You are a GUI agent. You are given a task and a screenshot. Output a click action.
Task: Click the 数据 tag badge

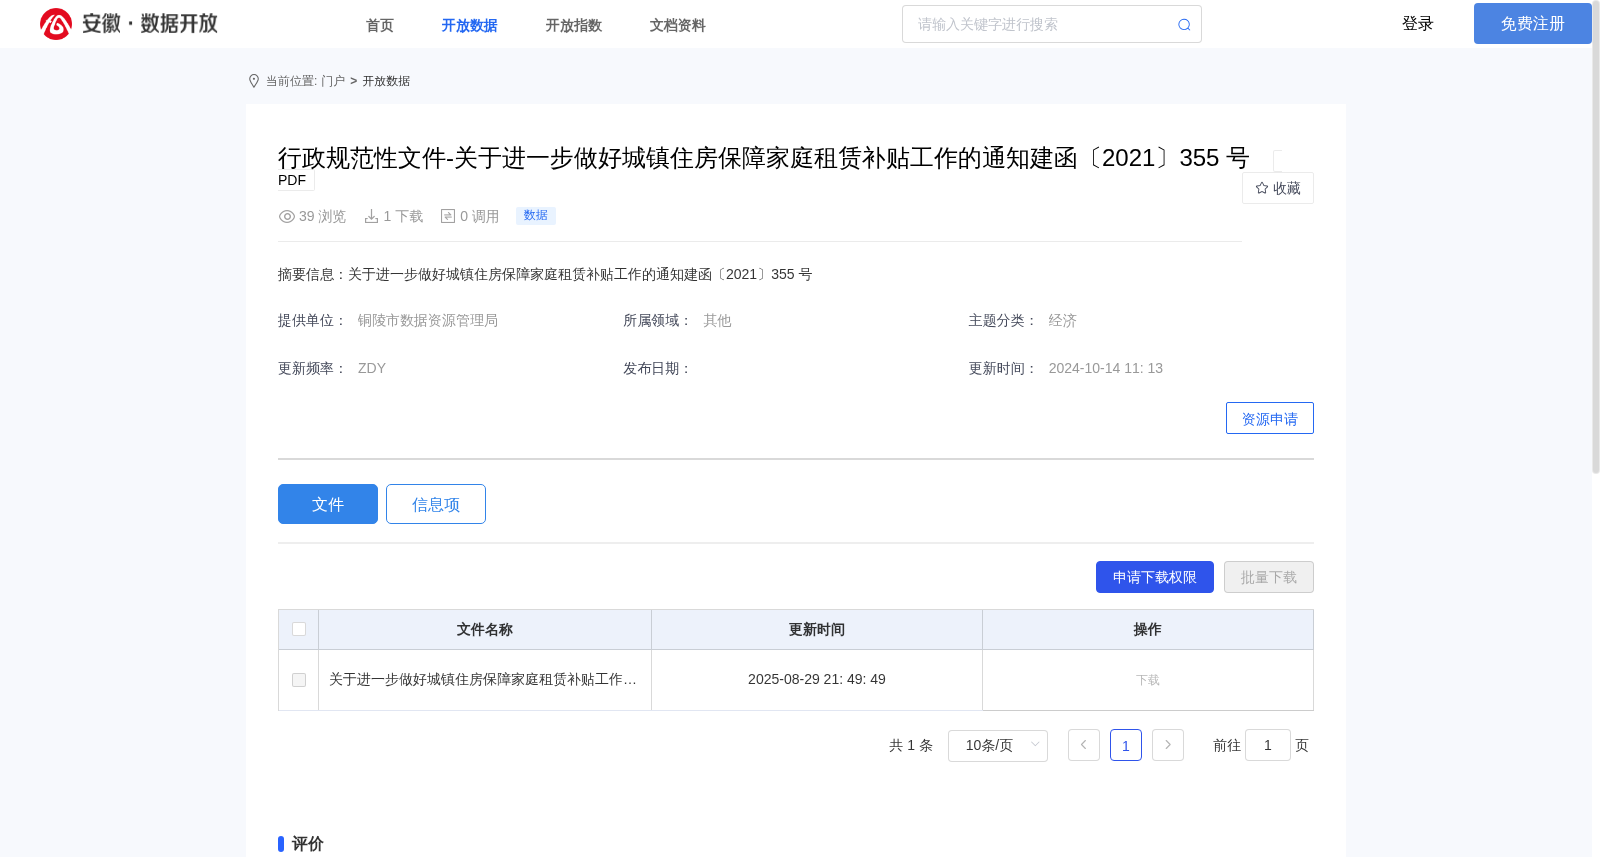tap(536, 216)
